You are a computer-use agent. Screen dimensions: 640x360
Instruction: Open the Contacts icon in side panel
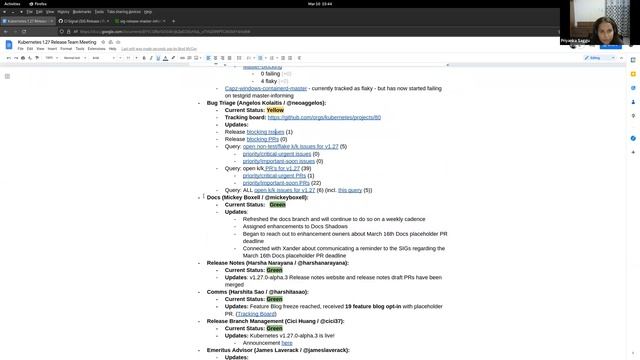coord(633,102)
